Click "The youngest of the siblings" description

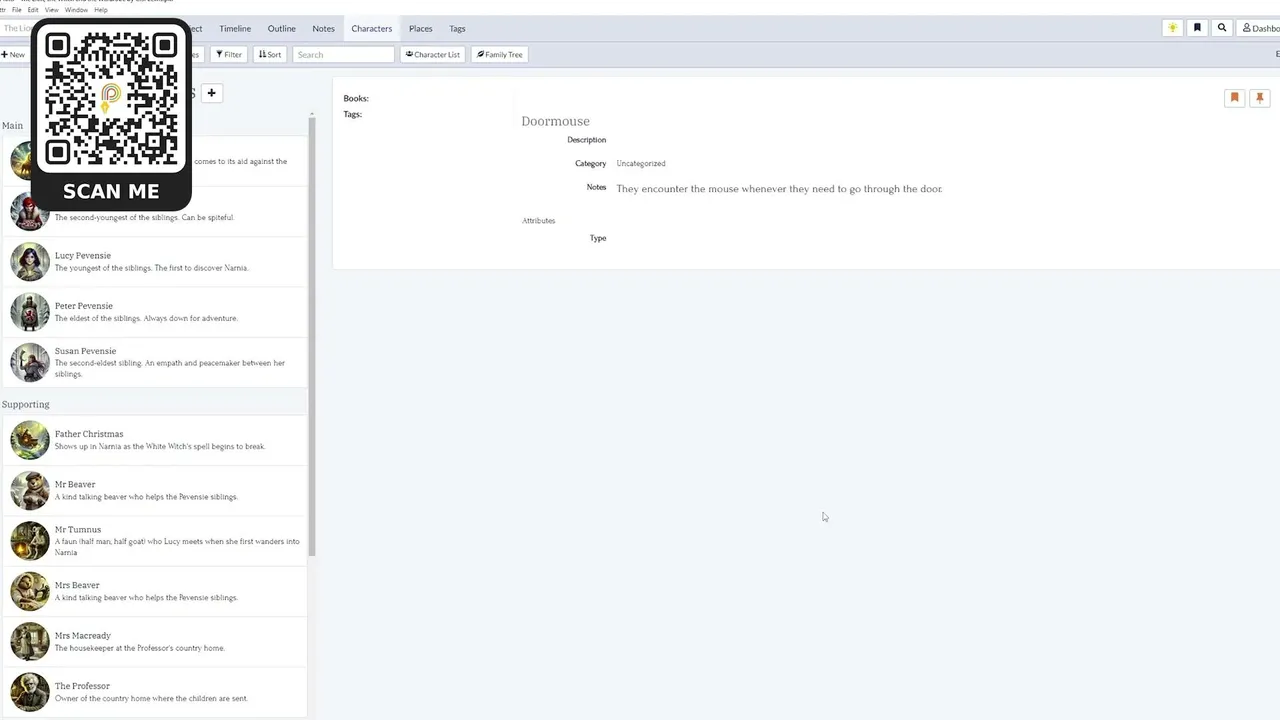[151, 268]
